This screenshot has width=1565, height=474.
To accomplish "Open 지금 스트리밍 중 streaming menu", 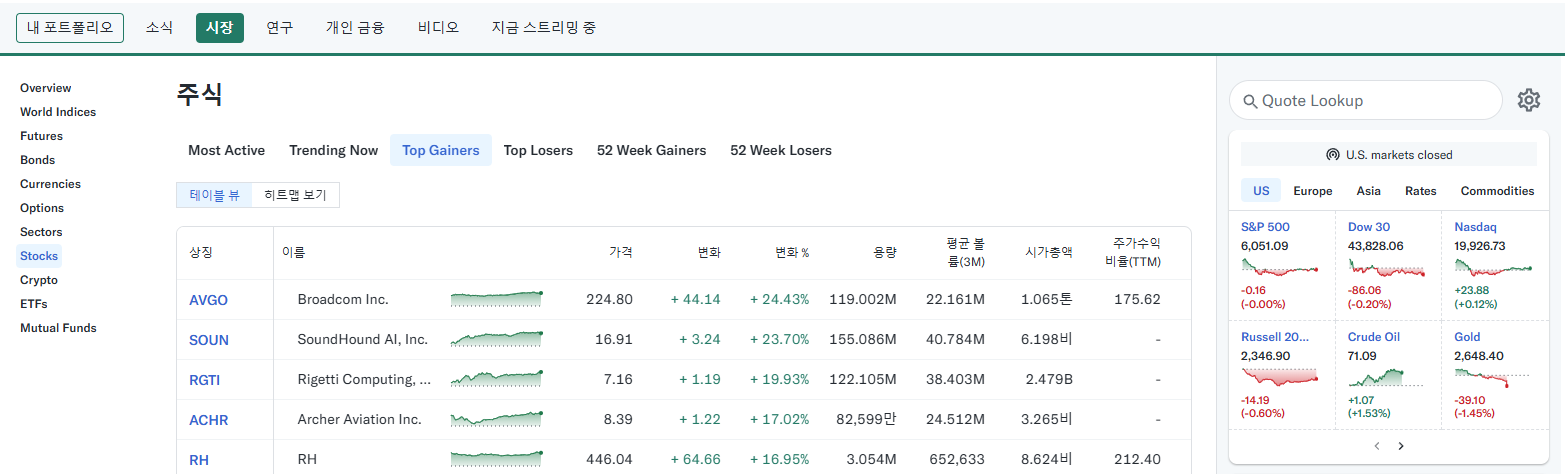I will 544,27.
